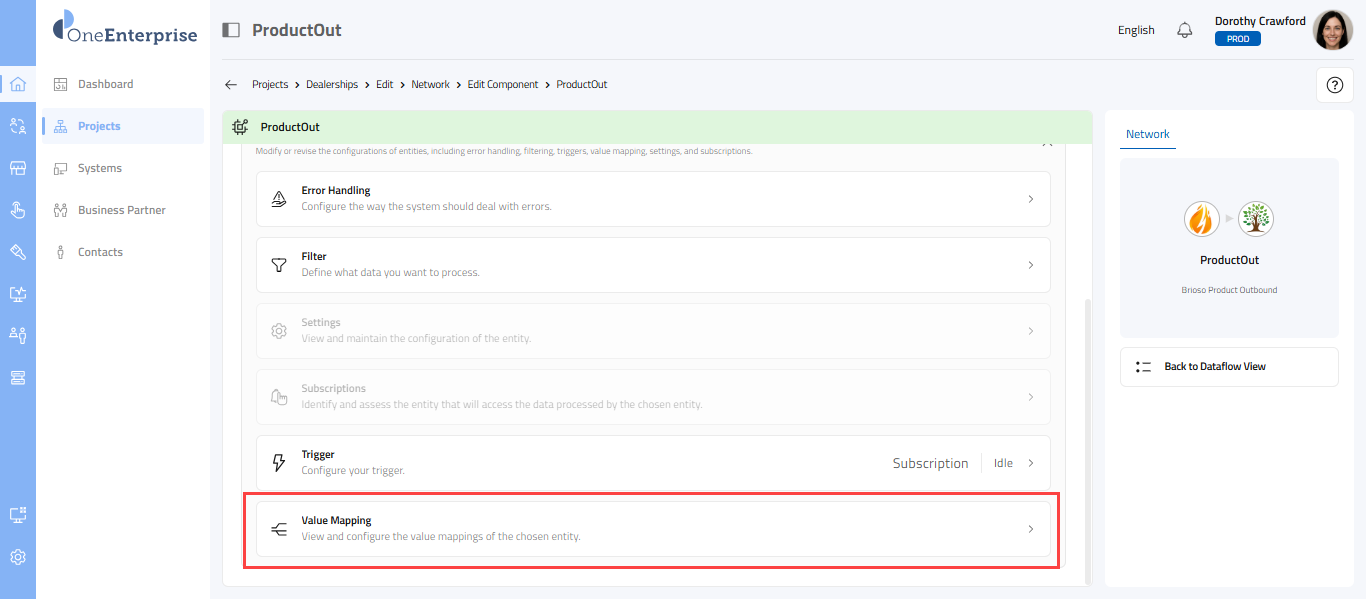Click Back to Dataflow View button

pos(1228,367)
